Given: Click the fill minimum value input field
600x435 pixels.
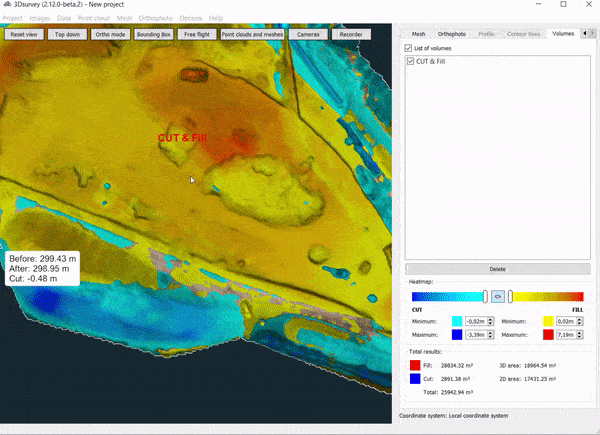Looking at the screenshot, I should (563, 320).
